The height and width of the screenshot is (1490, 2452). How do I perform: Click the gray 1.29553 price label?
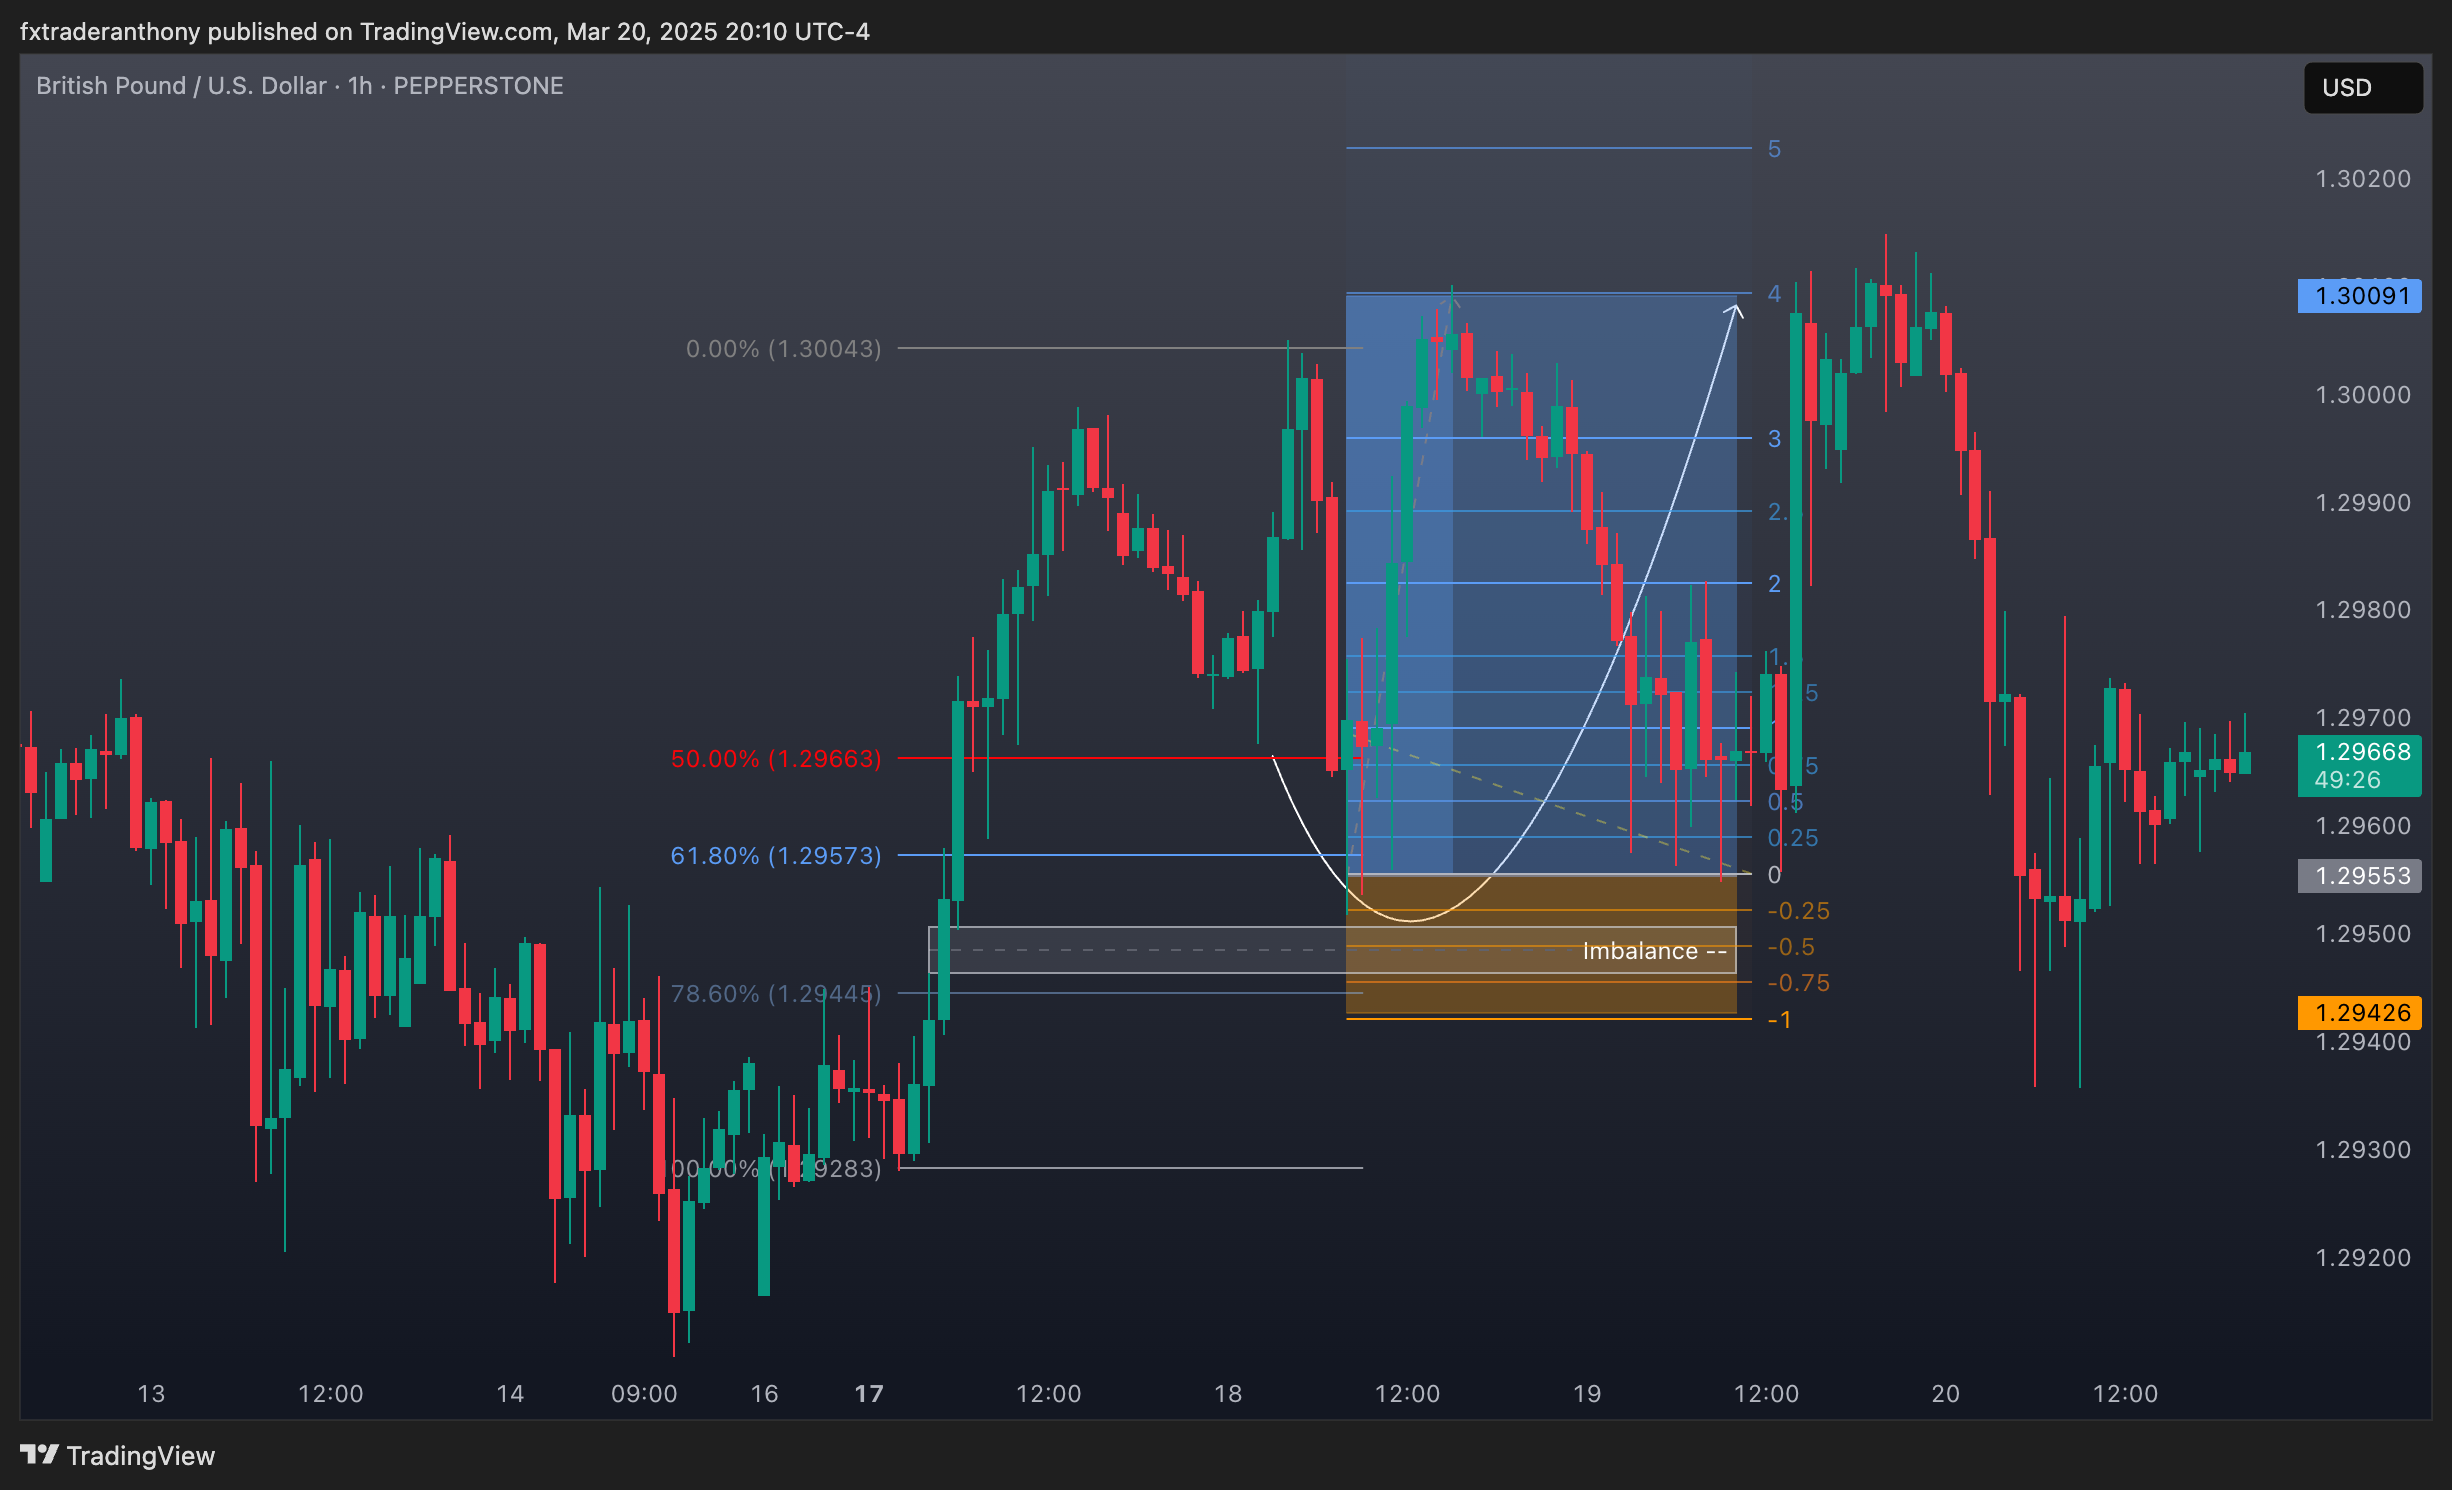tap(2359, 876)
